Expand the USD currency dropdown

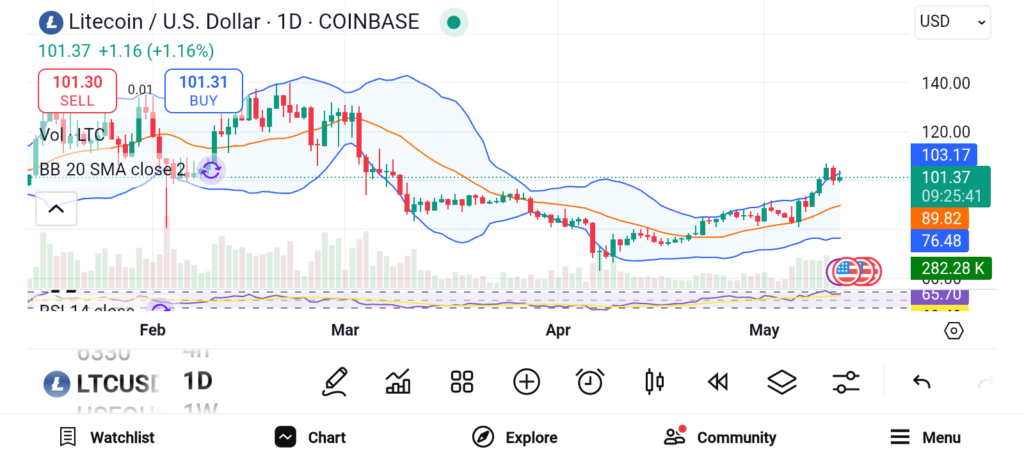(x=952, y=22)
